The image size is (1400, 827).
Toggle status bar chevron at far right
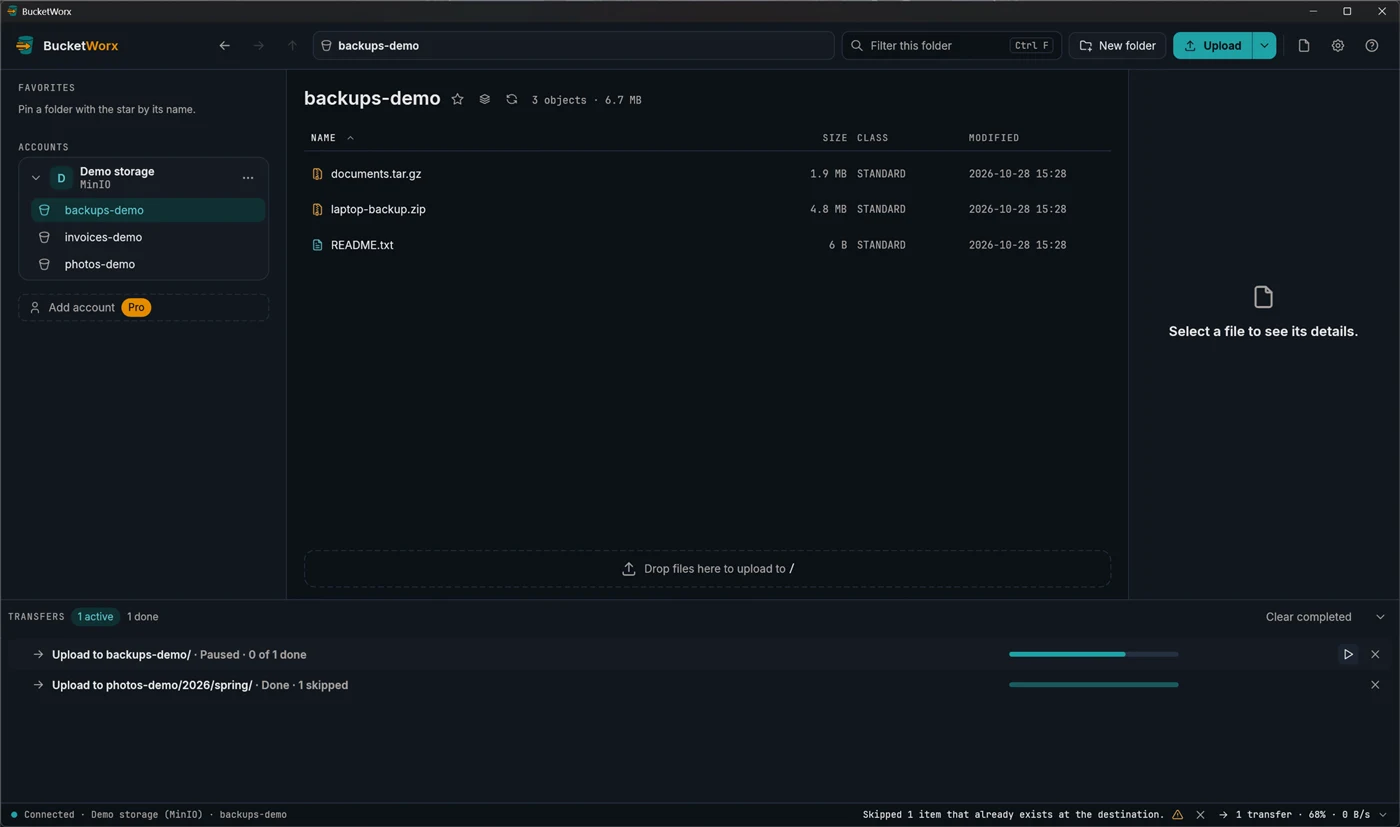click(x=1383, y=815)
